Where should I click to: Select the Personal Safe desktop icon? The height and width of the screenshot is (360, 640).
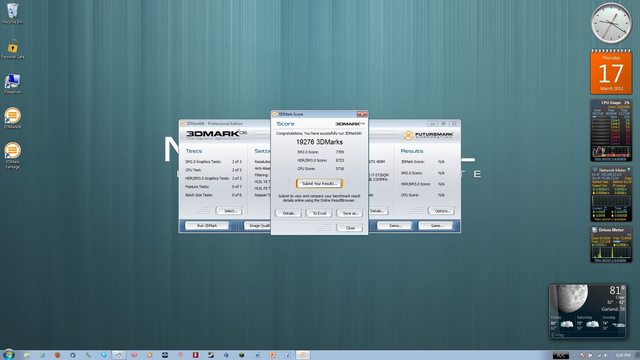tap(13, 49)
